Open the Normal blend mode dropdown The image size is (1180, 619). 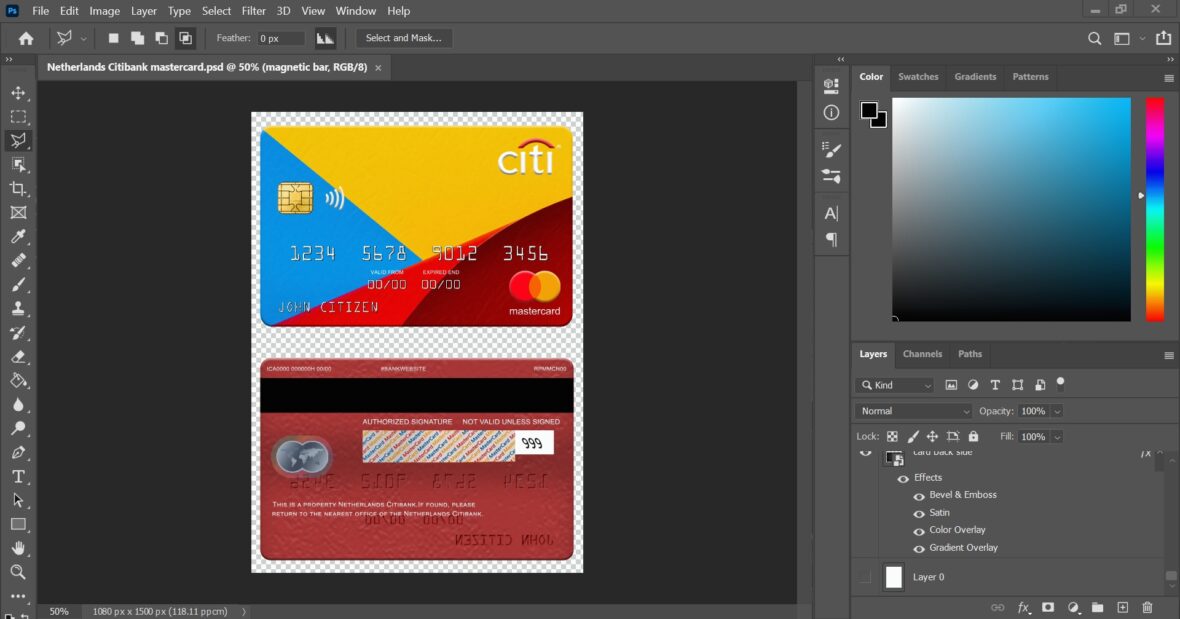pyautogui.click(x=914, y=411)
